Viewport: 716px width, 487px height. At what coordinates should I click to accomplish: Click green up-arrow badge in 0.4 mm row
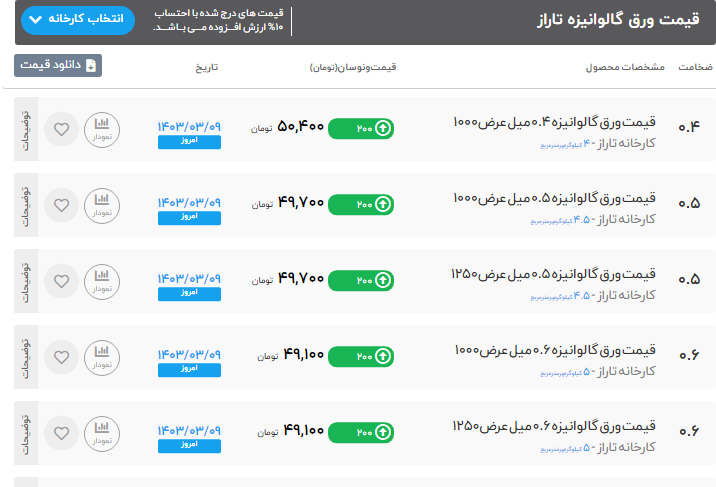click(x=360, y=128)
